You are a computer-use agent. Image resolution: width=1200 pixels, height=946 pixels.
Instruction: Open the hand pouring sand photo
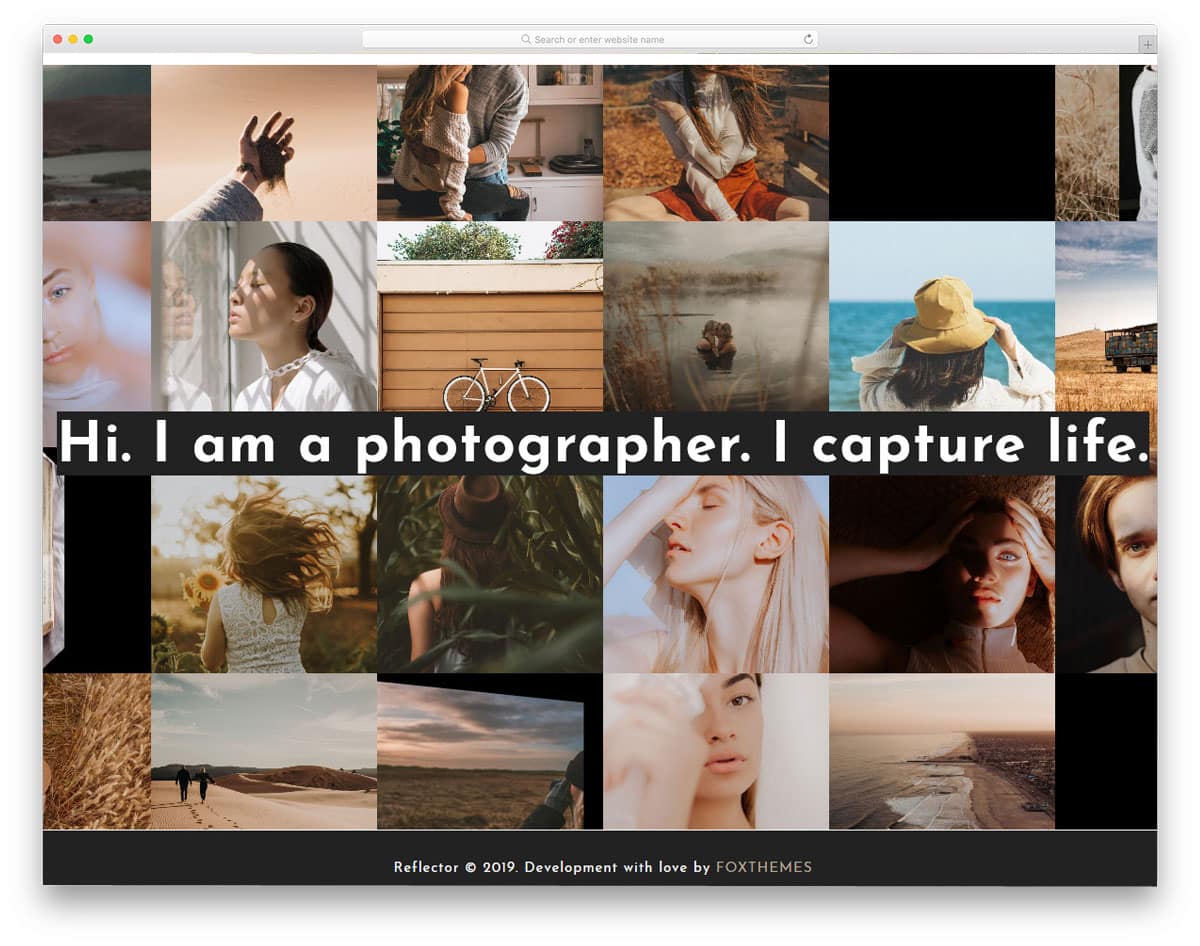click(x=262, y=140)
